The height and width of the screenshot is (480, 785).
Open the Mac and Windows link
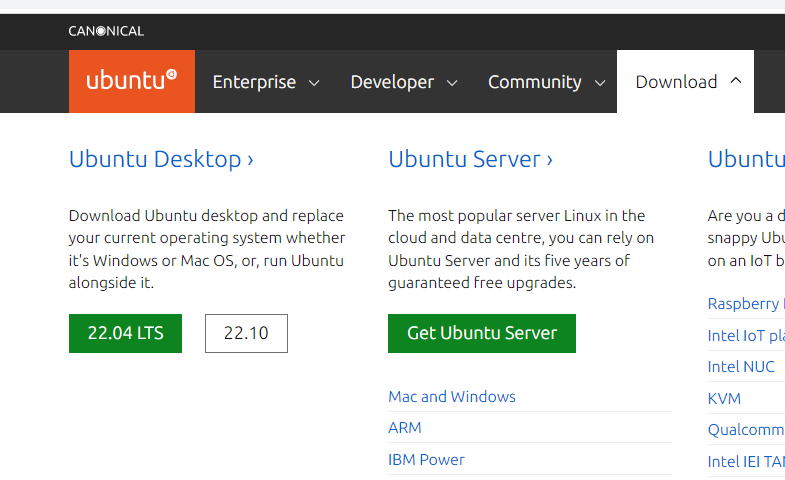click(452, 396)
